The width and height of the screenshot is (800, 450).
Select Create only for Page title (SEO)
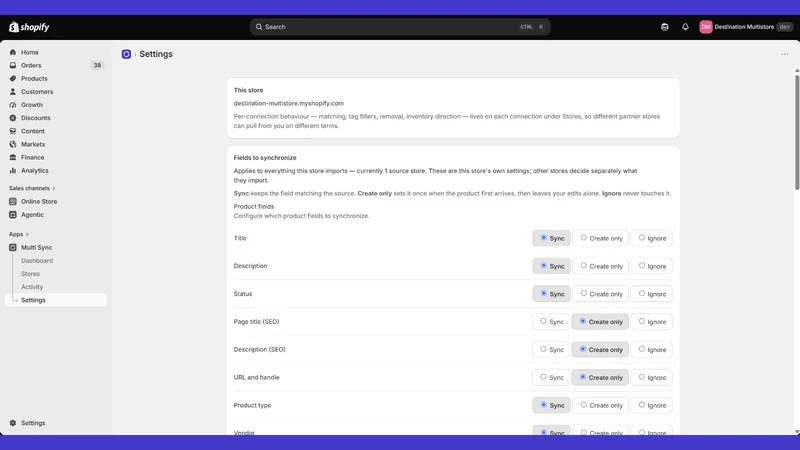[x=601, y=321]
